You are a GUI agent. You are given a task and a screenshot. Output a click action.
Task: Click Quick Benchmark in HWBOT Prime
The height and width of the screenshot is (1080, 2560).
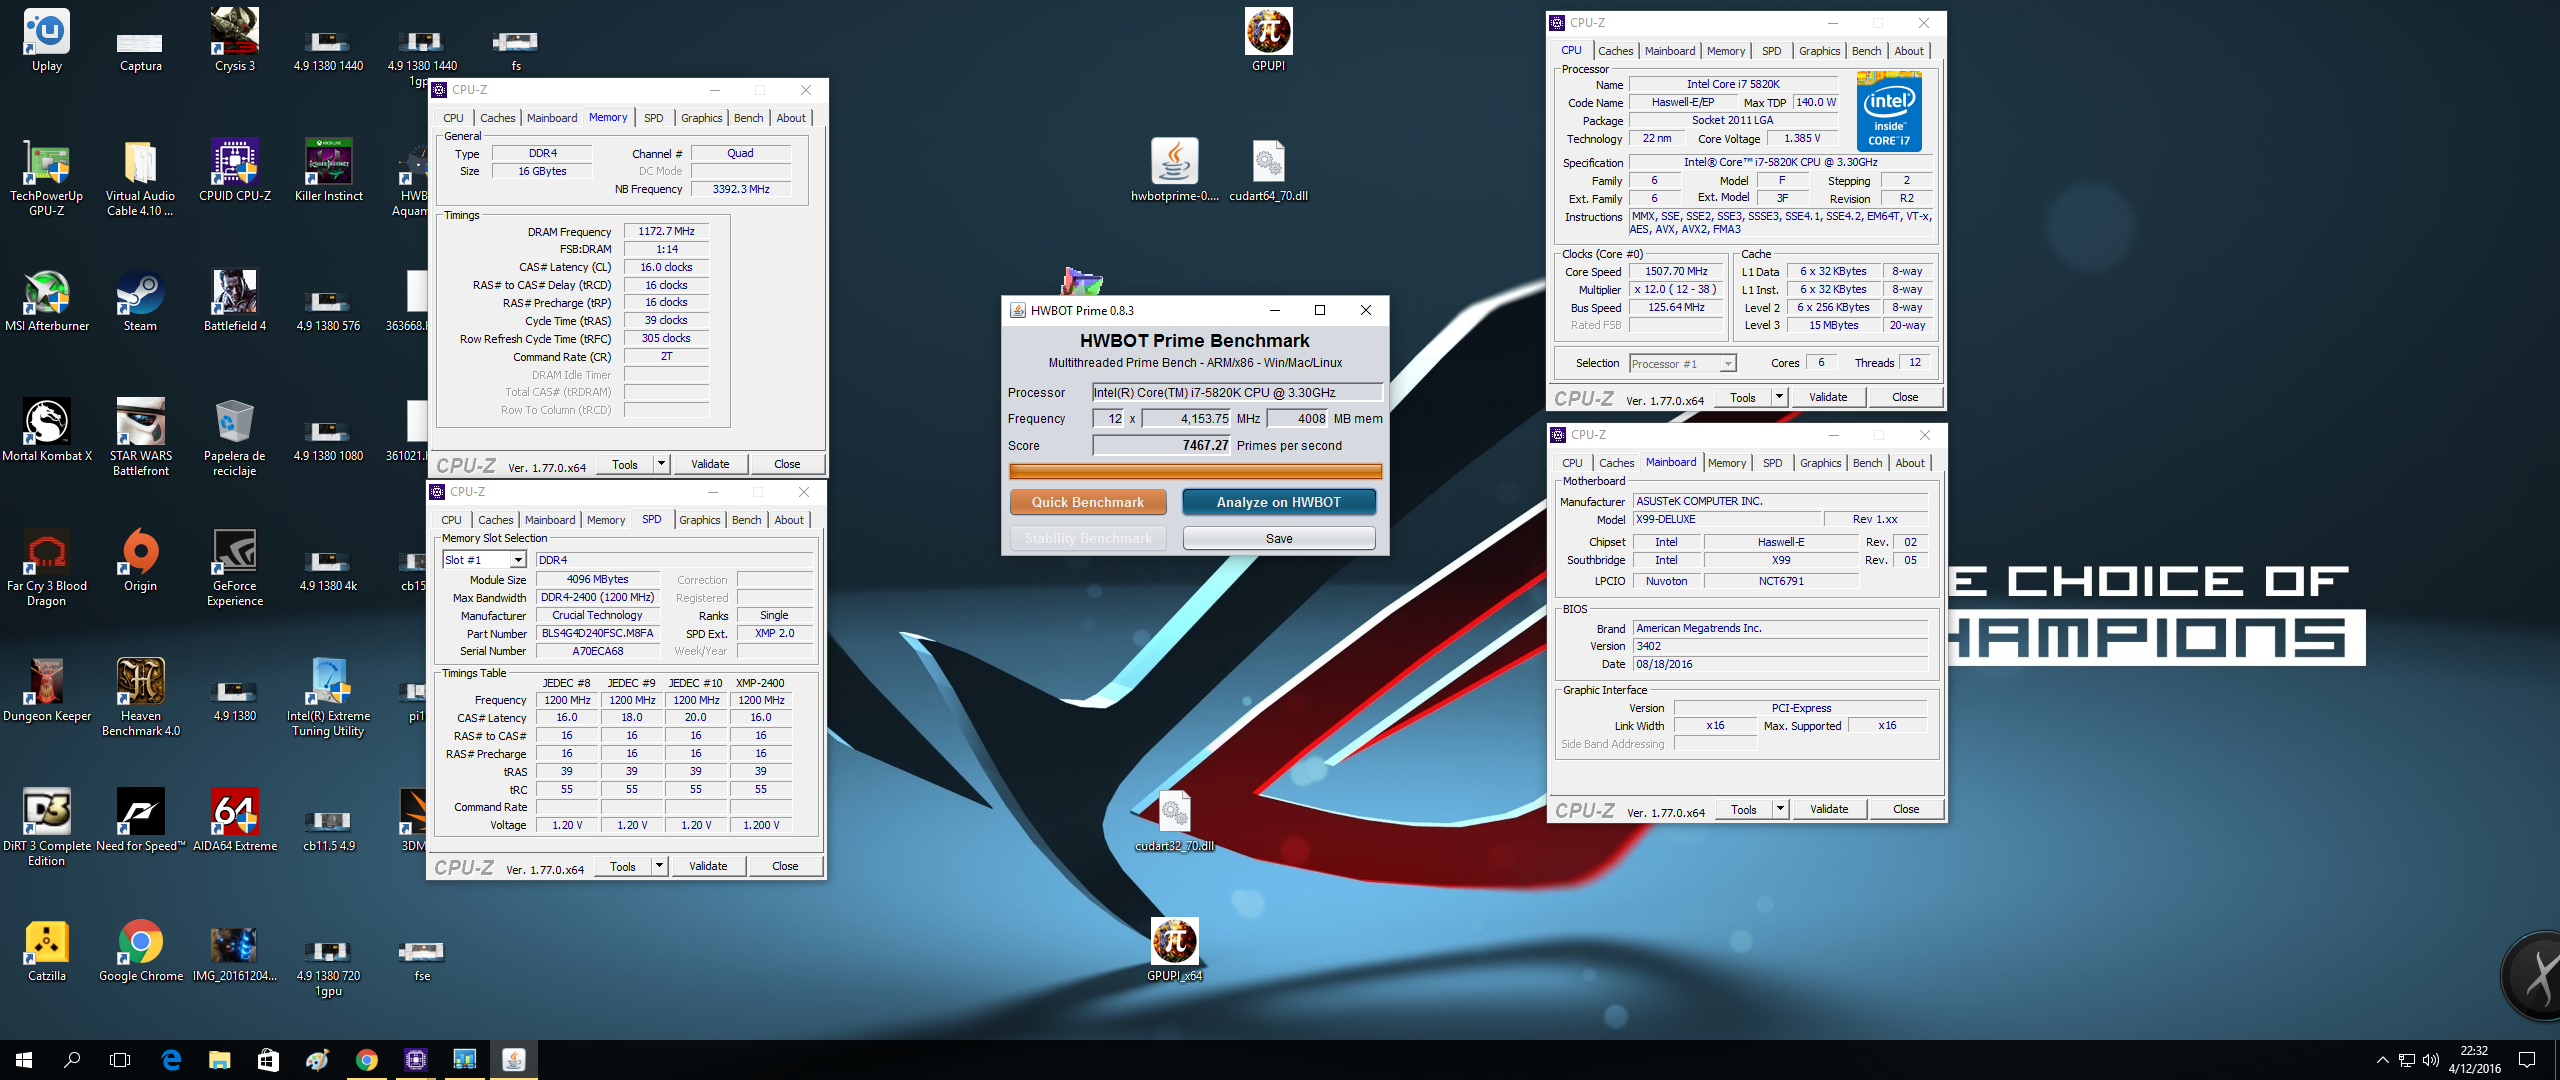pos(1088,502)
